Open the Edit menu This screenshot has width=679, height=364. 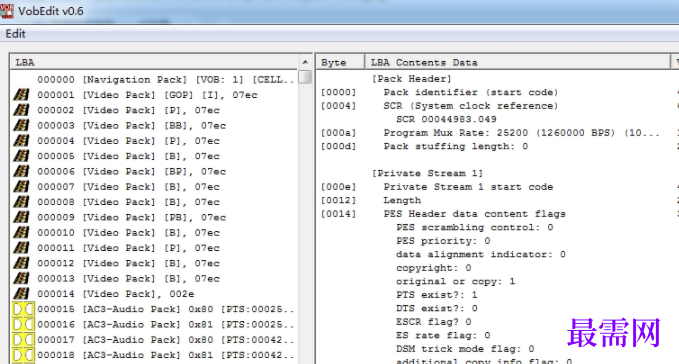(x=15, y=34)
